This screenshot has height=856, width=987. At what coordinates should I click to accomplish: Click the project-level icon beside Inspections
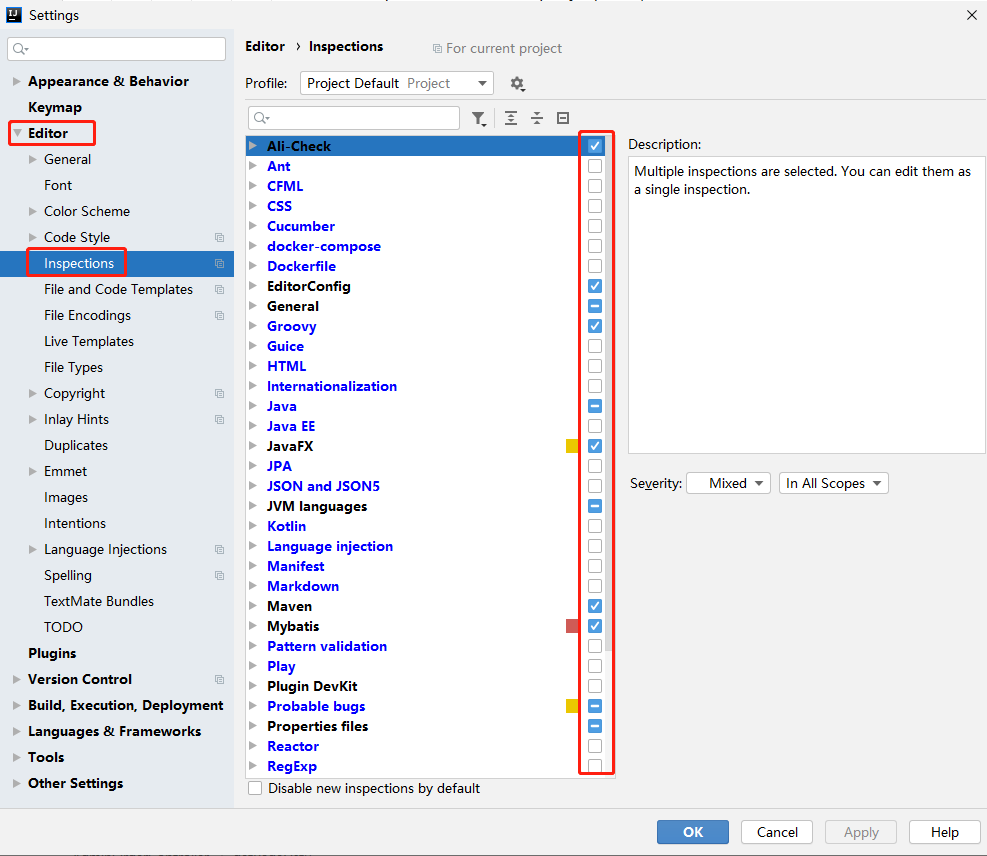(x=220, y=263)
